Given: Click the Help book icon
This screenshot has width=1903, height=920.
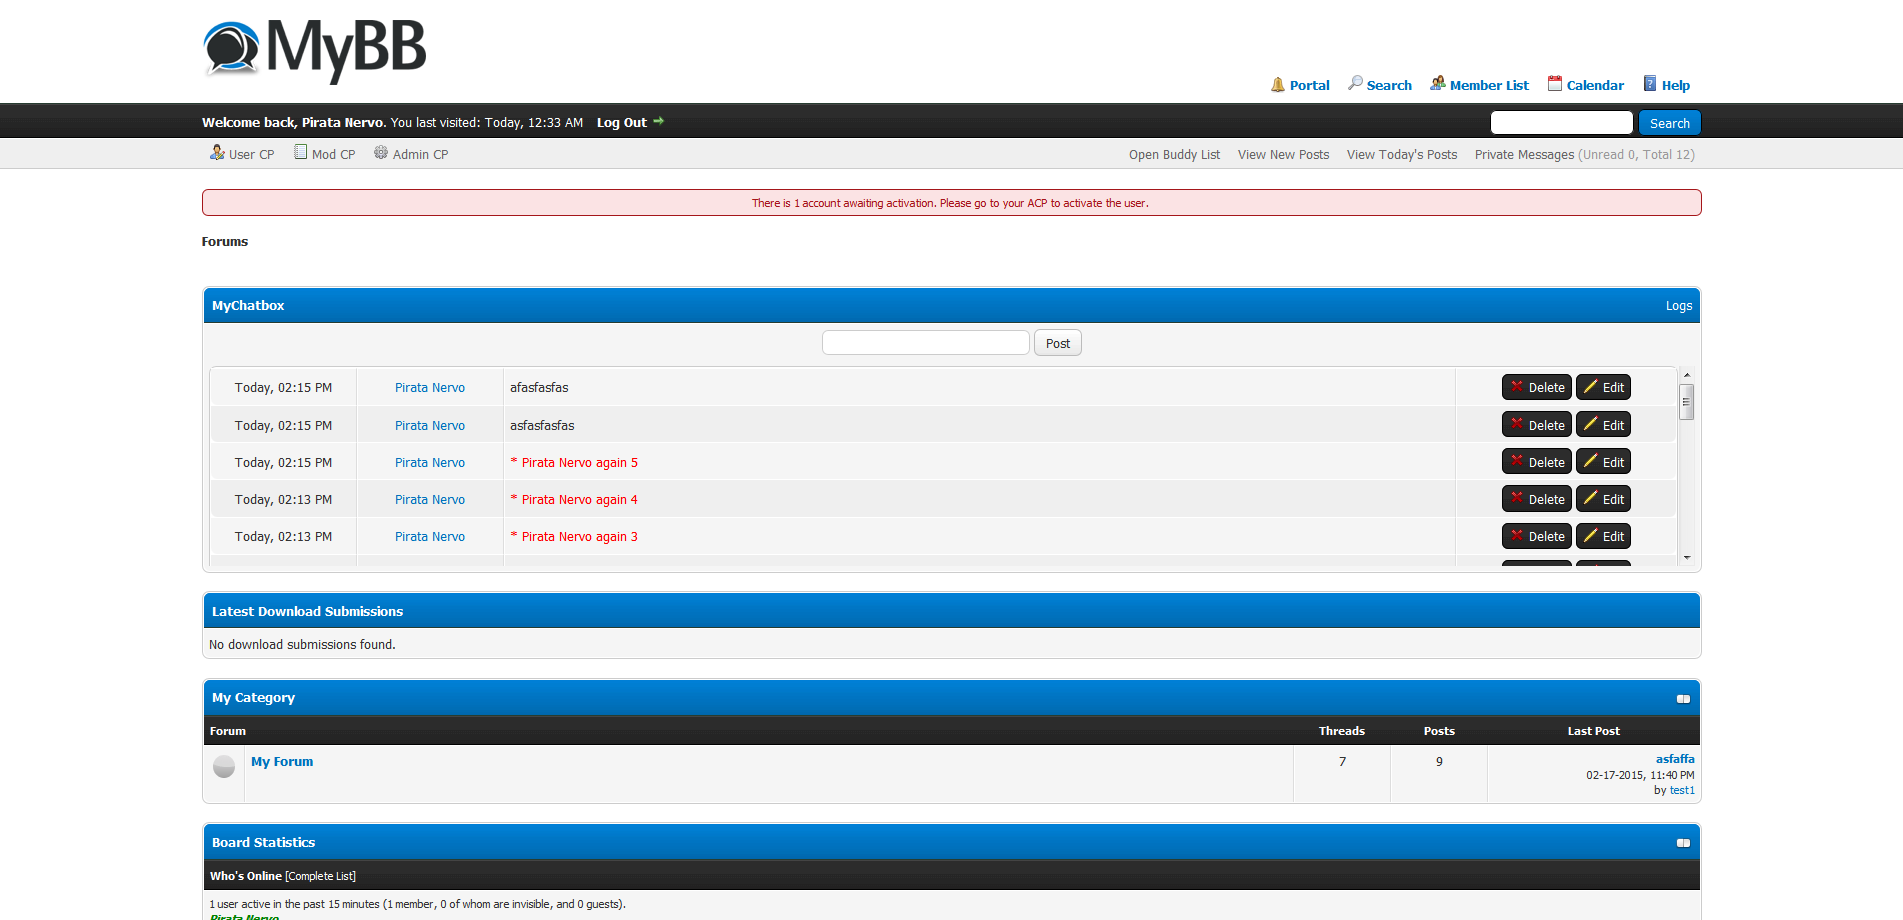Looking at the screenshot, I should click(x=1650, y=83).
